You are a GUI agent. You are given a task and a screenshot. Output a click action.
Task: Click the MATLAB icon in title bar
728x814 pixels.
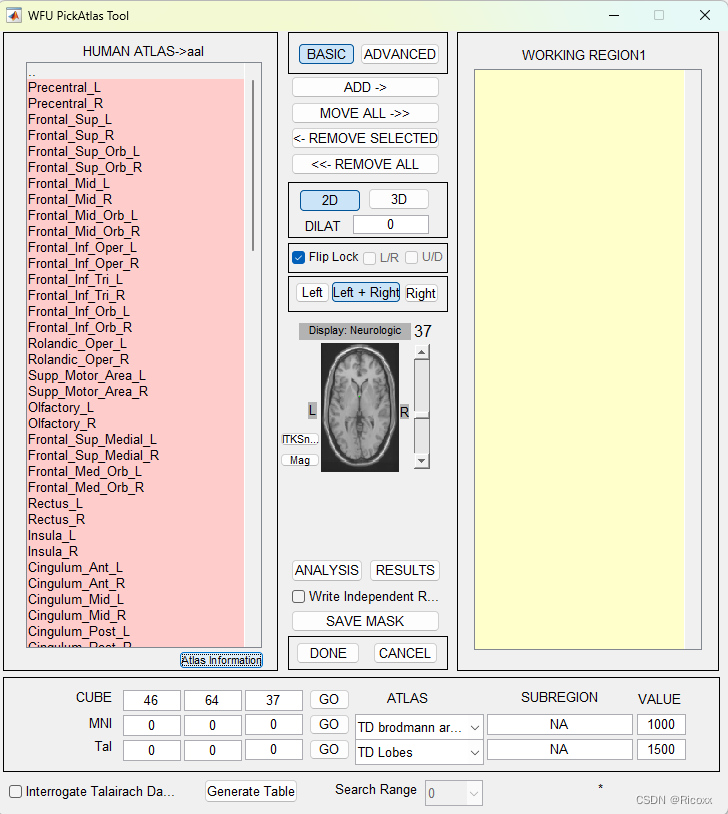click(14, 15)
